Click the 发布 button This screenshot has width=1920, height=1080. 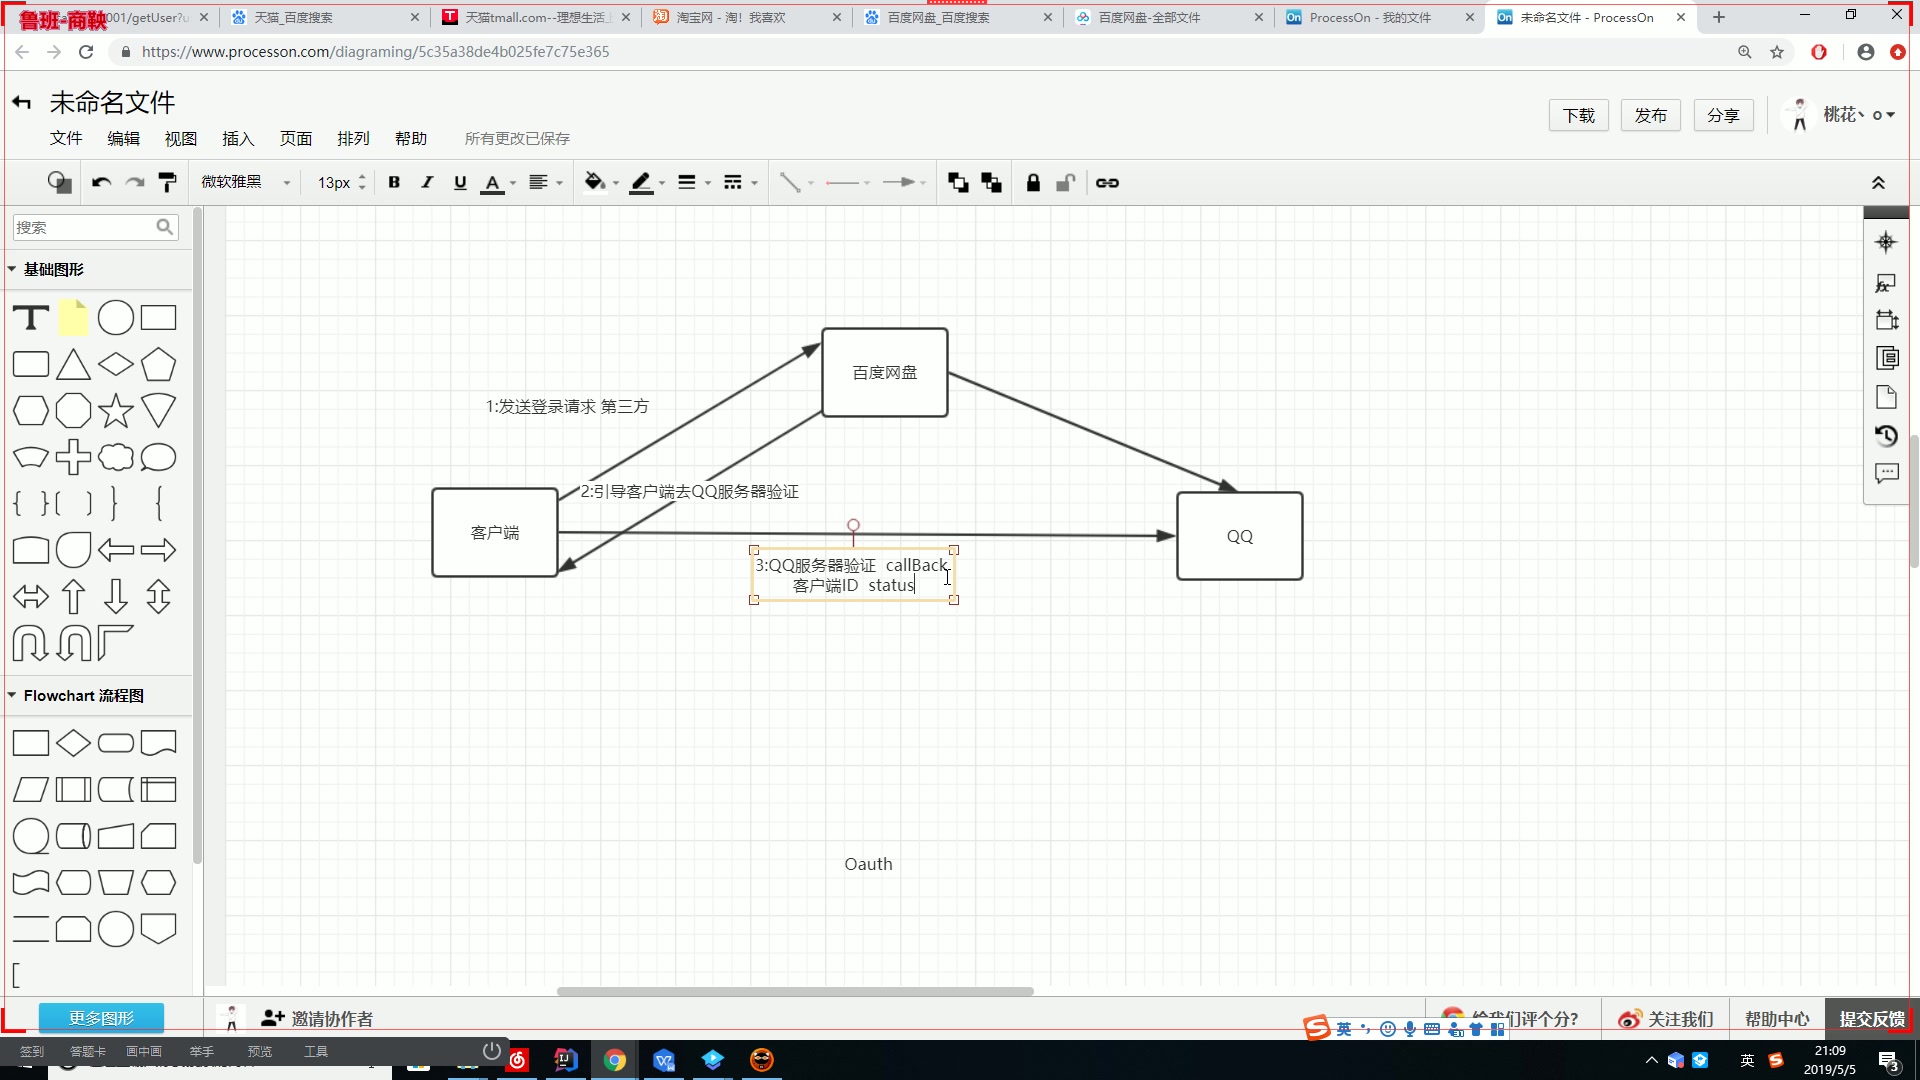click(1651, 115)
